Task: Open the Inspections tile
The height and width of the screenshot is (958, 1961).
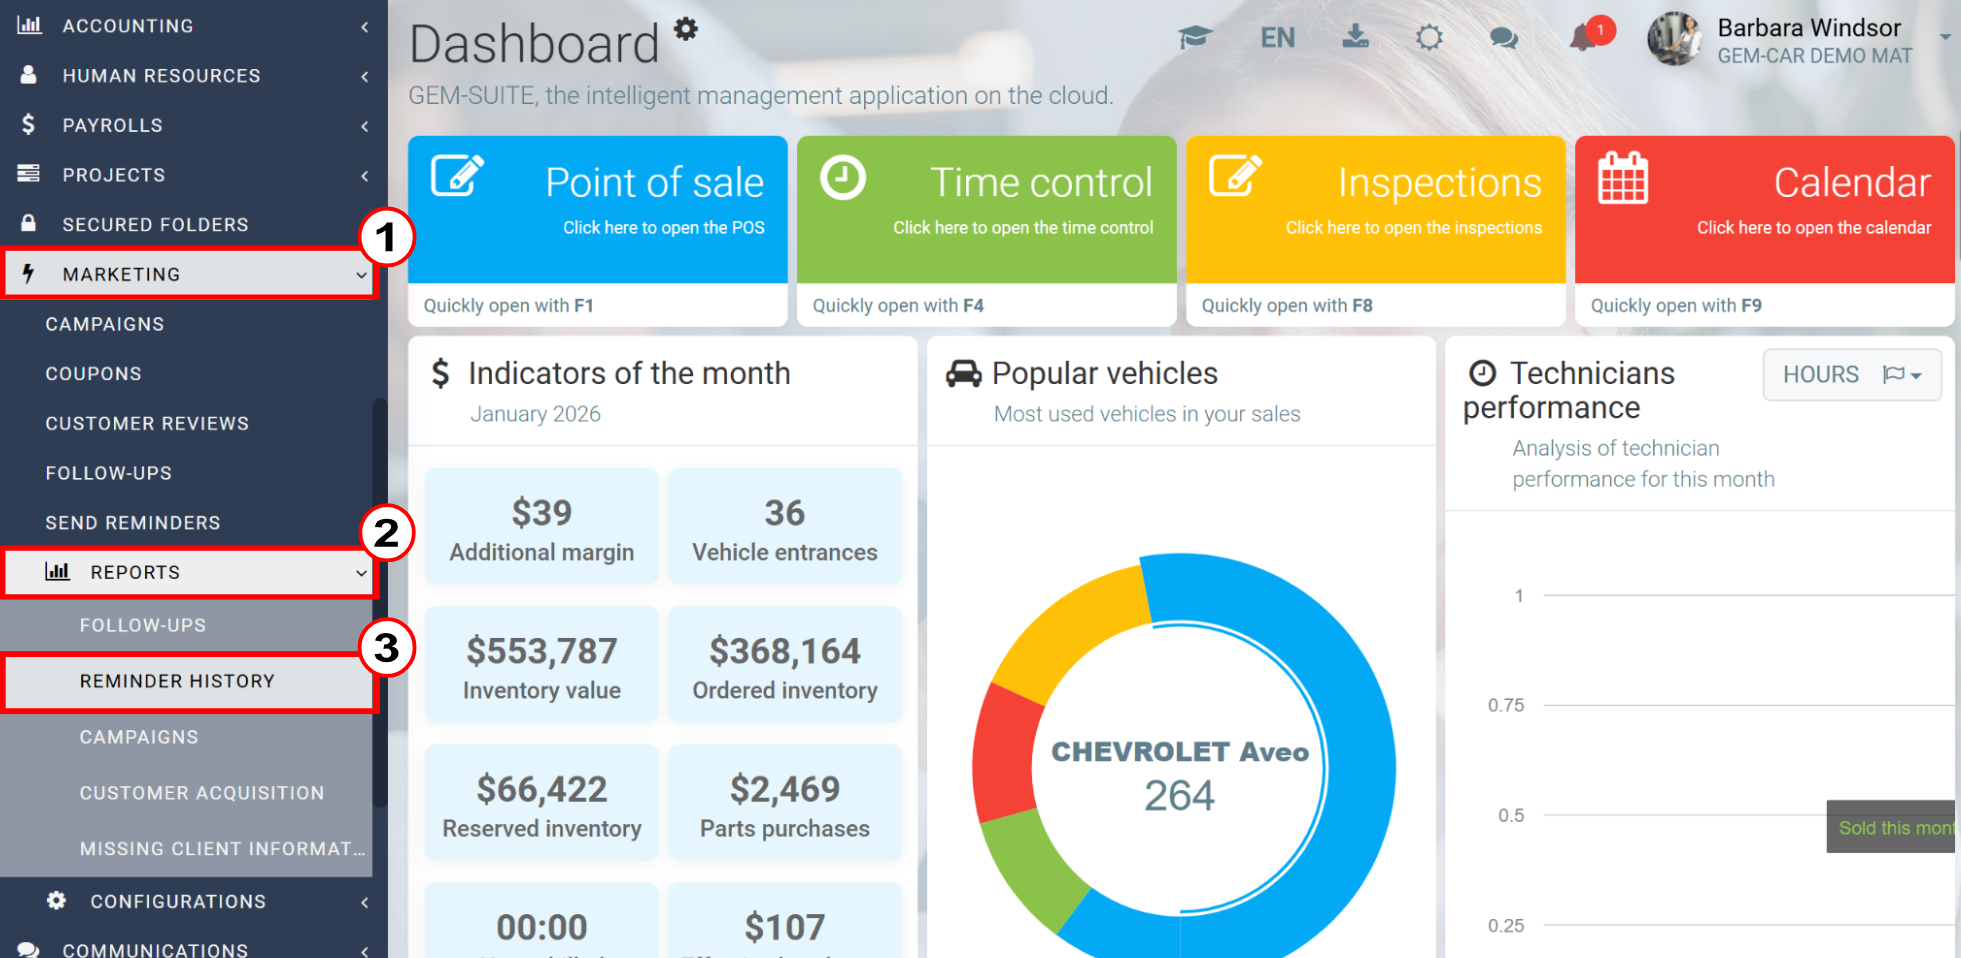Action: point(1375,210)
